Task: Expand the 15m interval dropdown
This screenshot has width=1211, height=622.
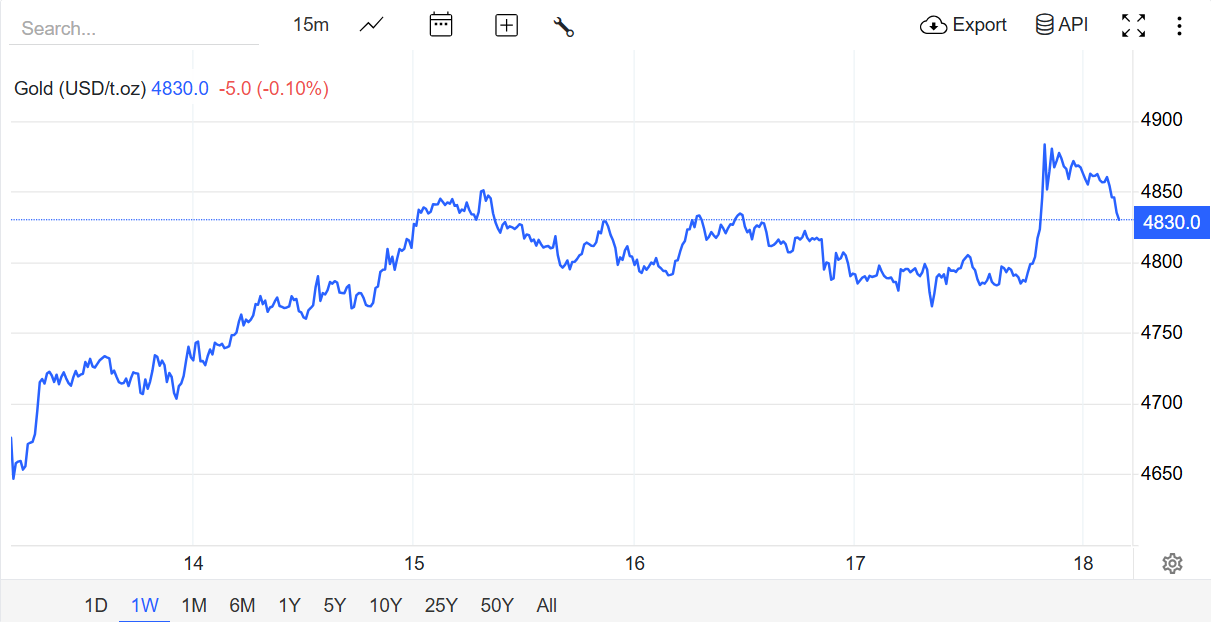Action: [x=310, y=25]
